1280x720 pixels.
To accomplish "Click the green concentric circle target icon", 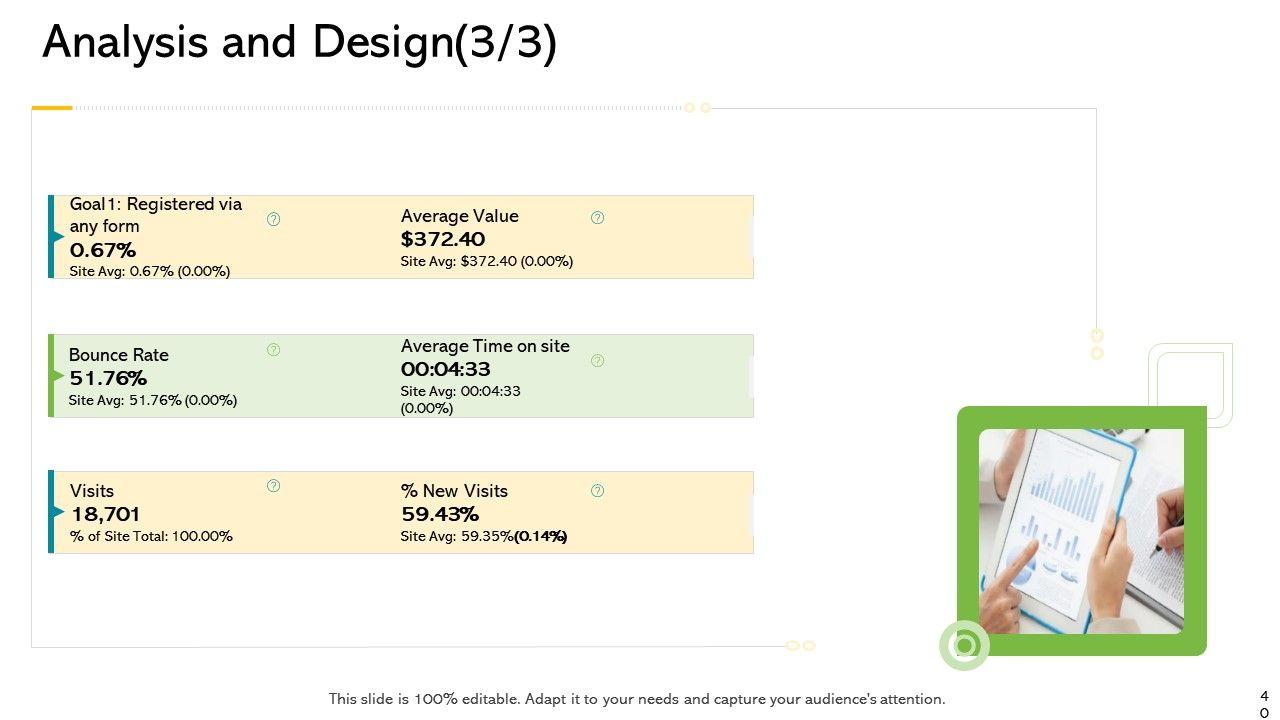I will tap(964, 645).
